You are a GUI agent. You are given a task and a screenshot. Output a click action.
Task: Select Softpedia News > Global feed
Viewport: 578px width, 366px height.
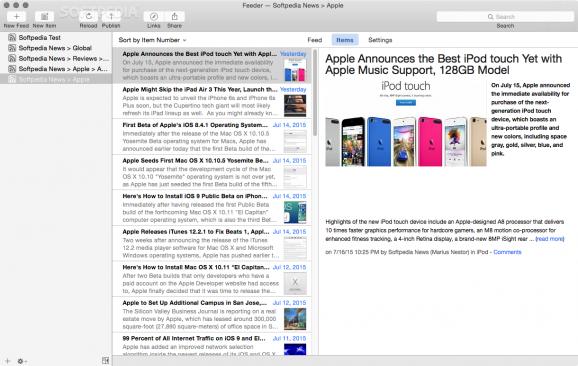tap(56, 48)
